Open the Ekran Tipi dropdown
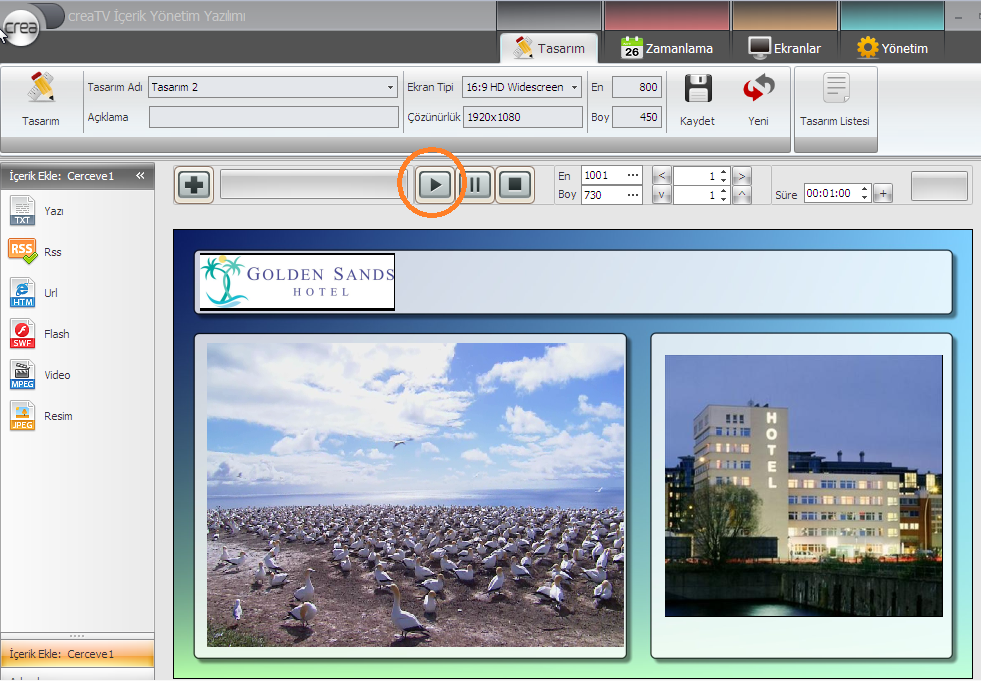Screen dimensions: 981x681 coord(575,88)
